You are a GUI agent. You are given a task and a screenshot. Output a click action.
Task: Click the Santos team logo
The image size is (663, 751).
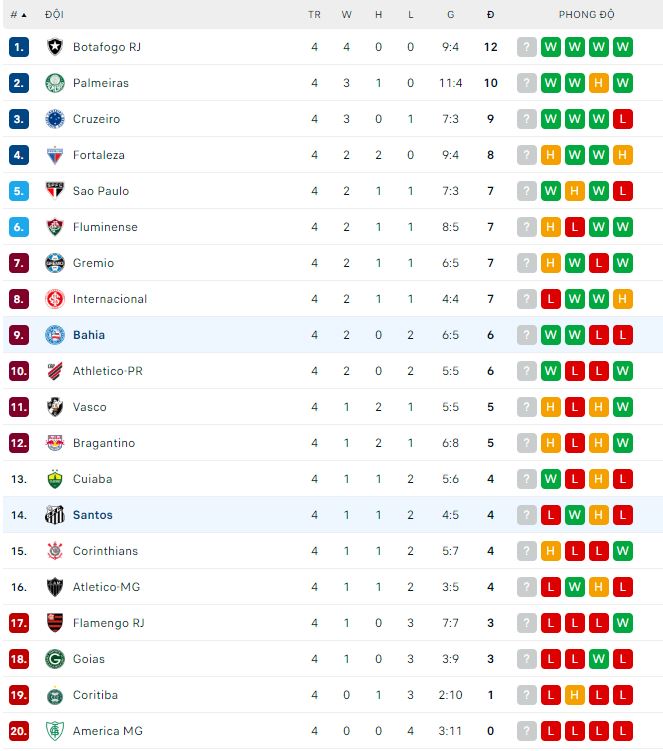(55, 515)
